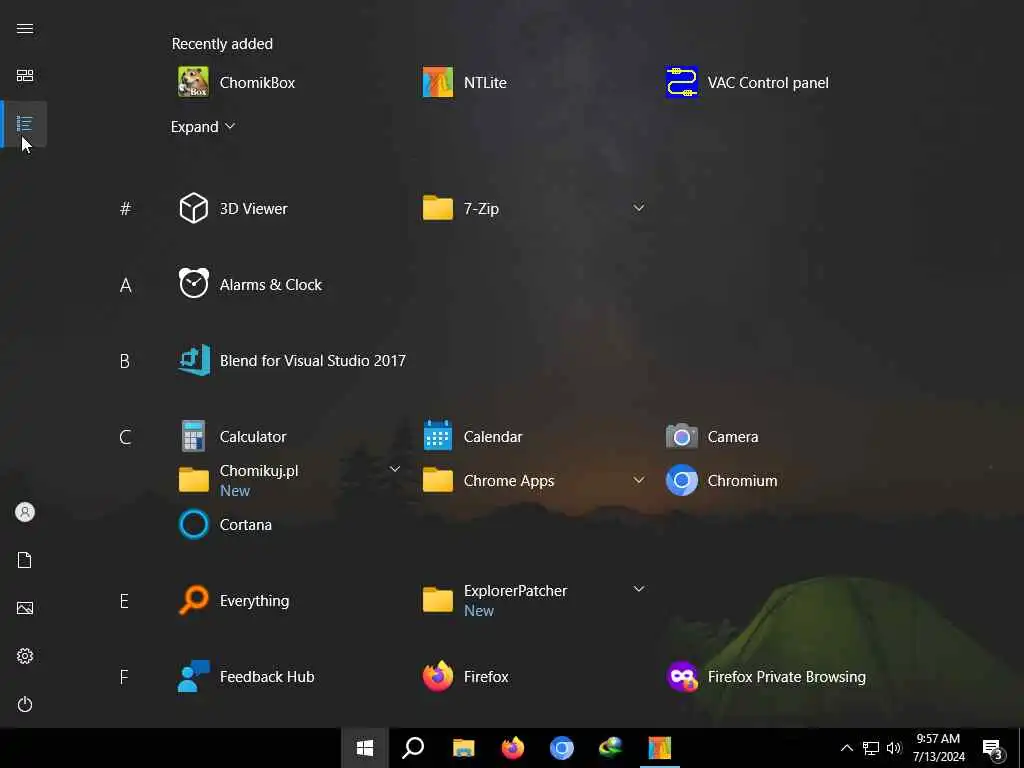Open the globe app on taskbar
1024x768 pixels.
(x=611, y=748)
